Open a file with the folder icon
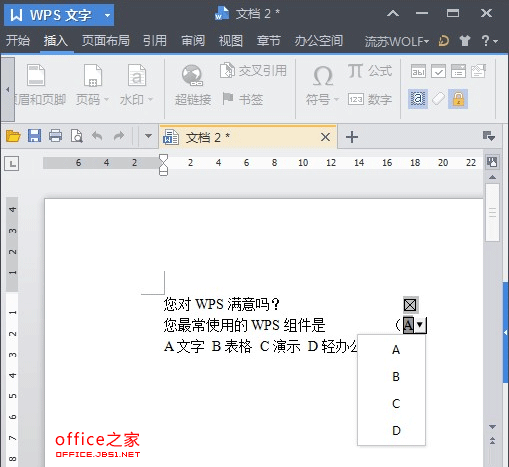Viewport: 509px width, 467px height. coord(13,136)
